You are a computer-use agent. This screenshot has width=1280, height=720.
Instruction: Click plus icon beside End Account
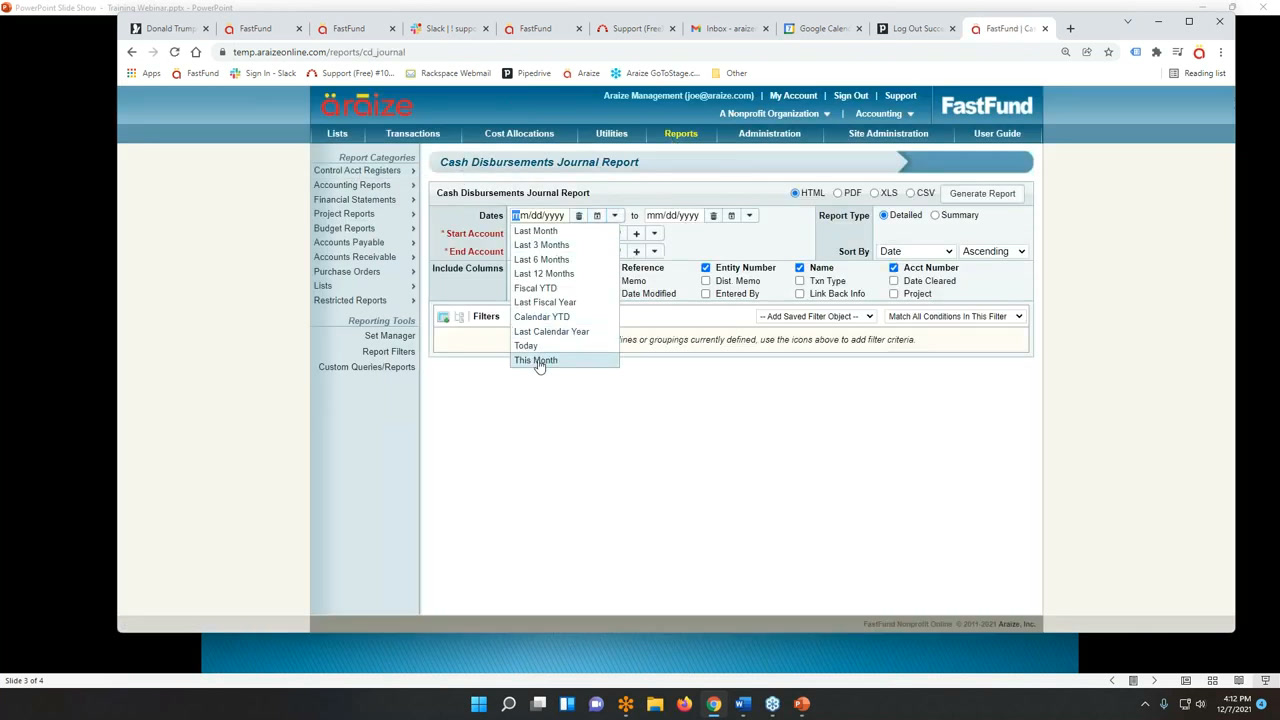(636, 252)
